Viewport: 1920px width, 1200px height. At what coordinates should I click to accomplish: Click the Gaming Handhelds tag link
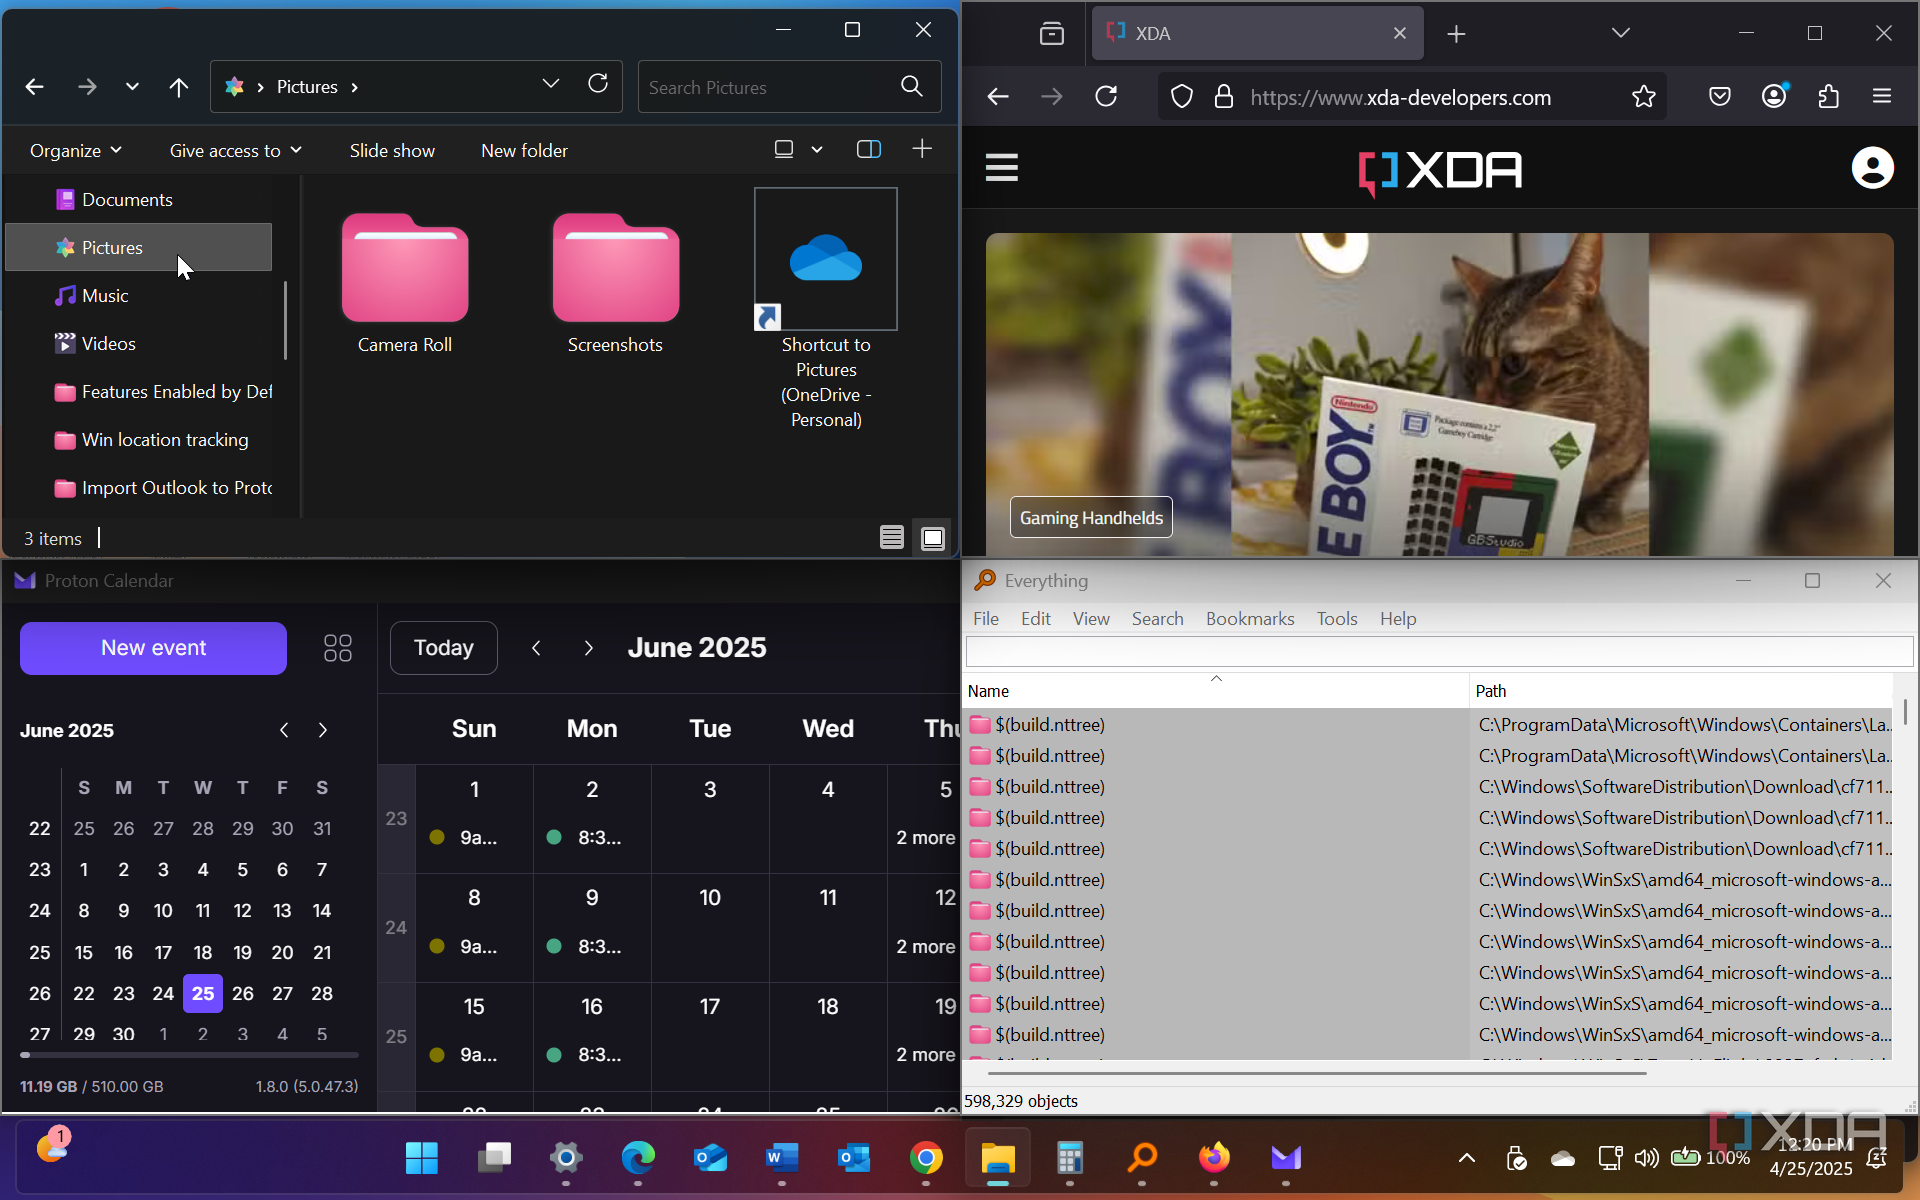1091,517
